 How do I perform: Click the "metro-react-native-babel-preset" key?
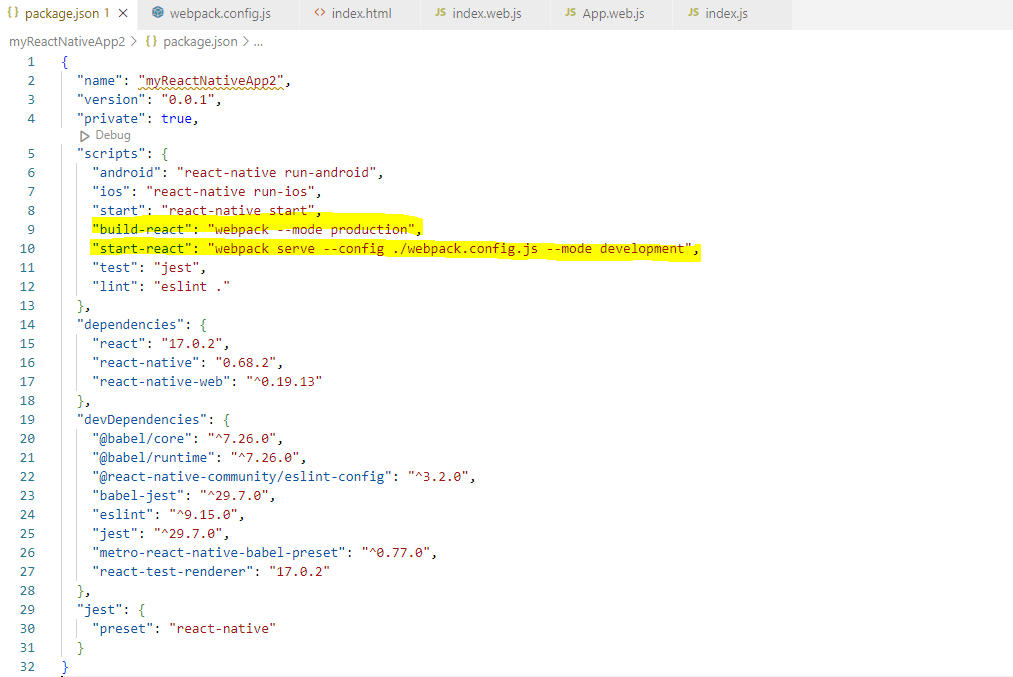219,553
